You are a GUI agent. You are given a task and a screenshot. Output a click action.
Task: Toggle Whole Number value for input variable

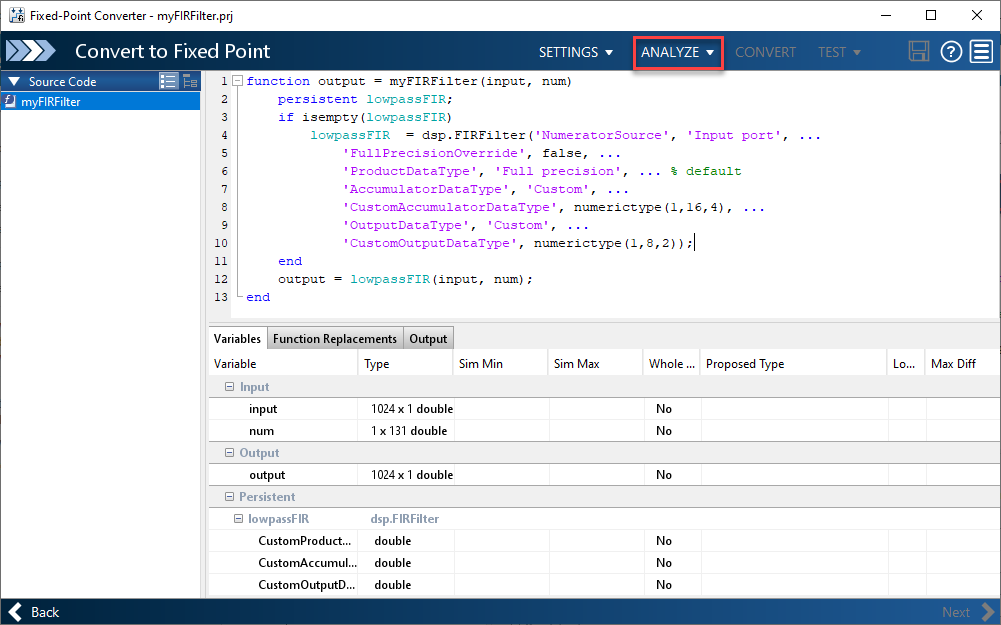[x=664, y=409]
